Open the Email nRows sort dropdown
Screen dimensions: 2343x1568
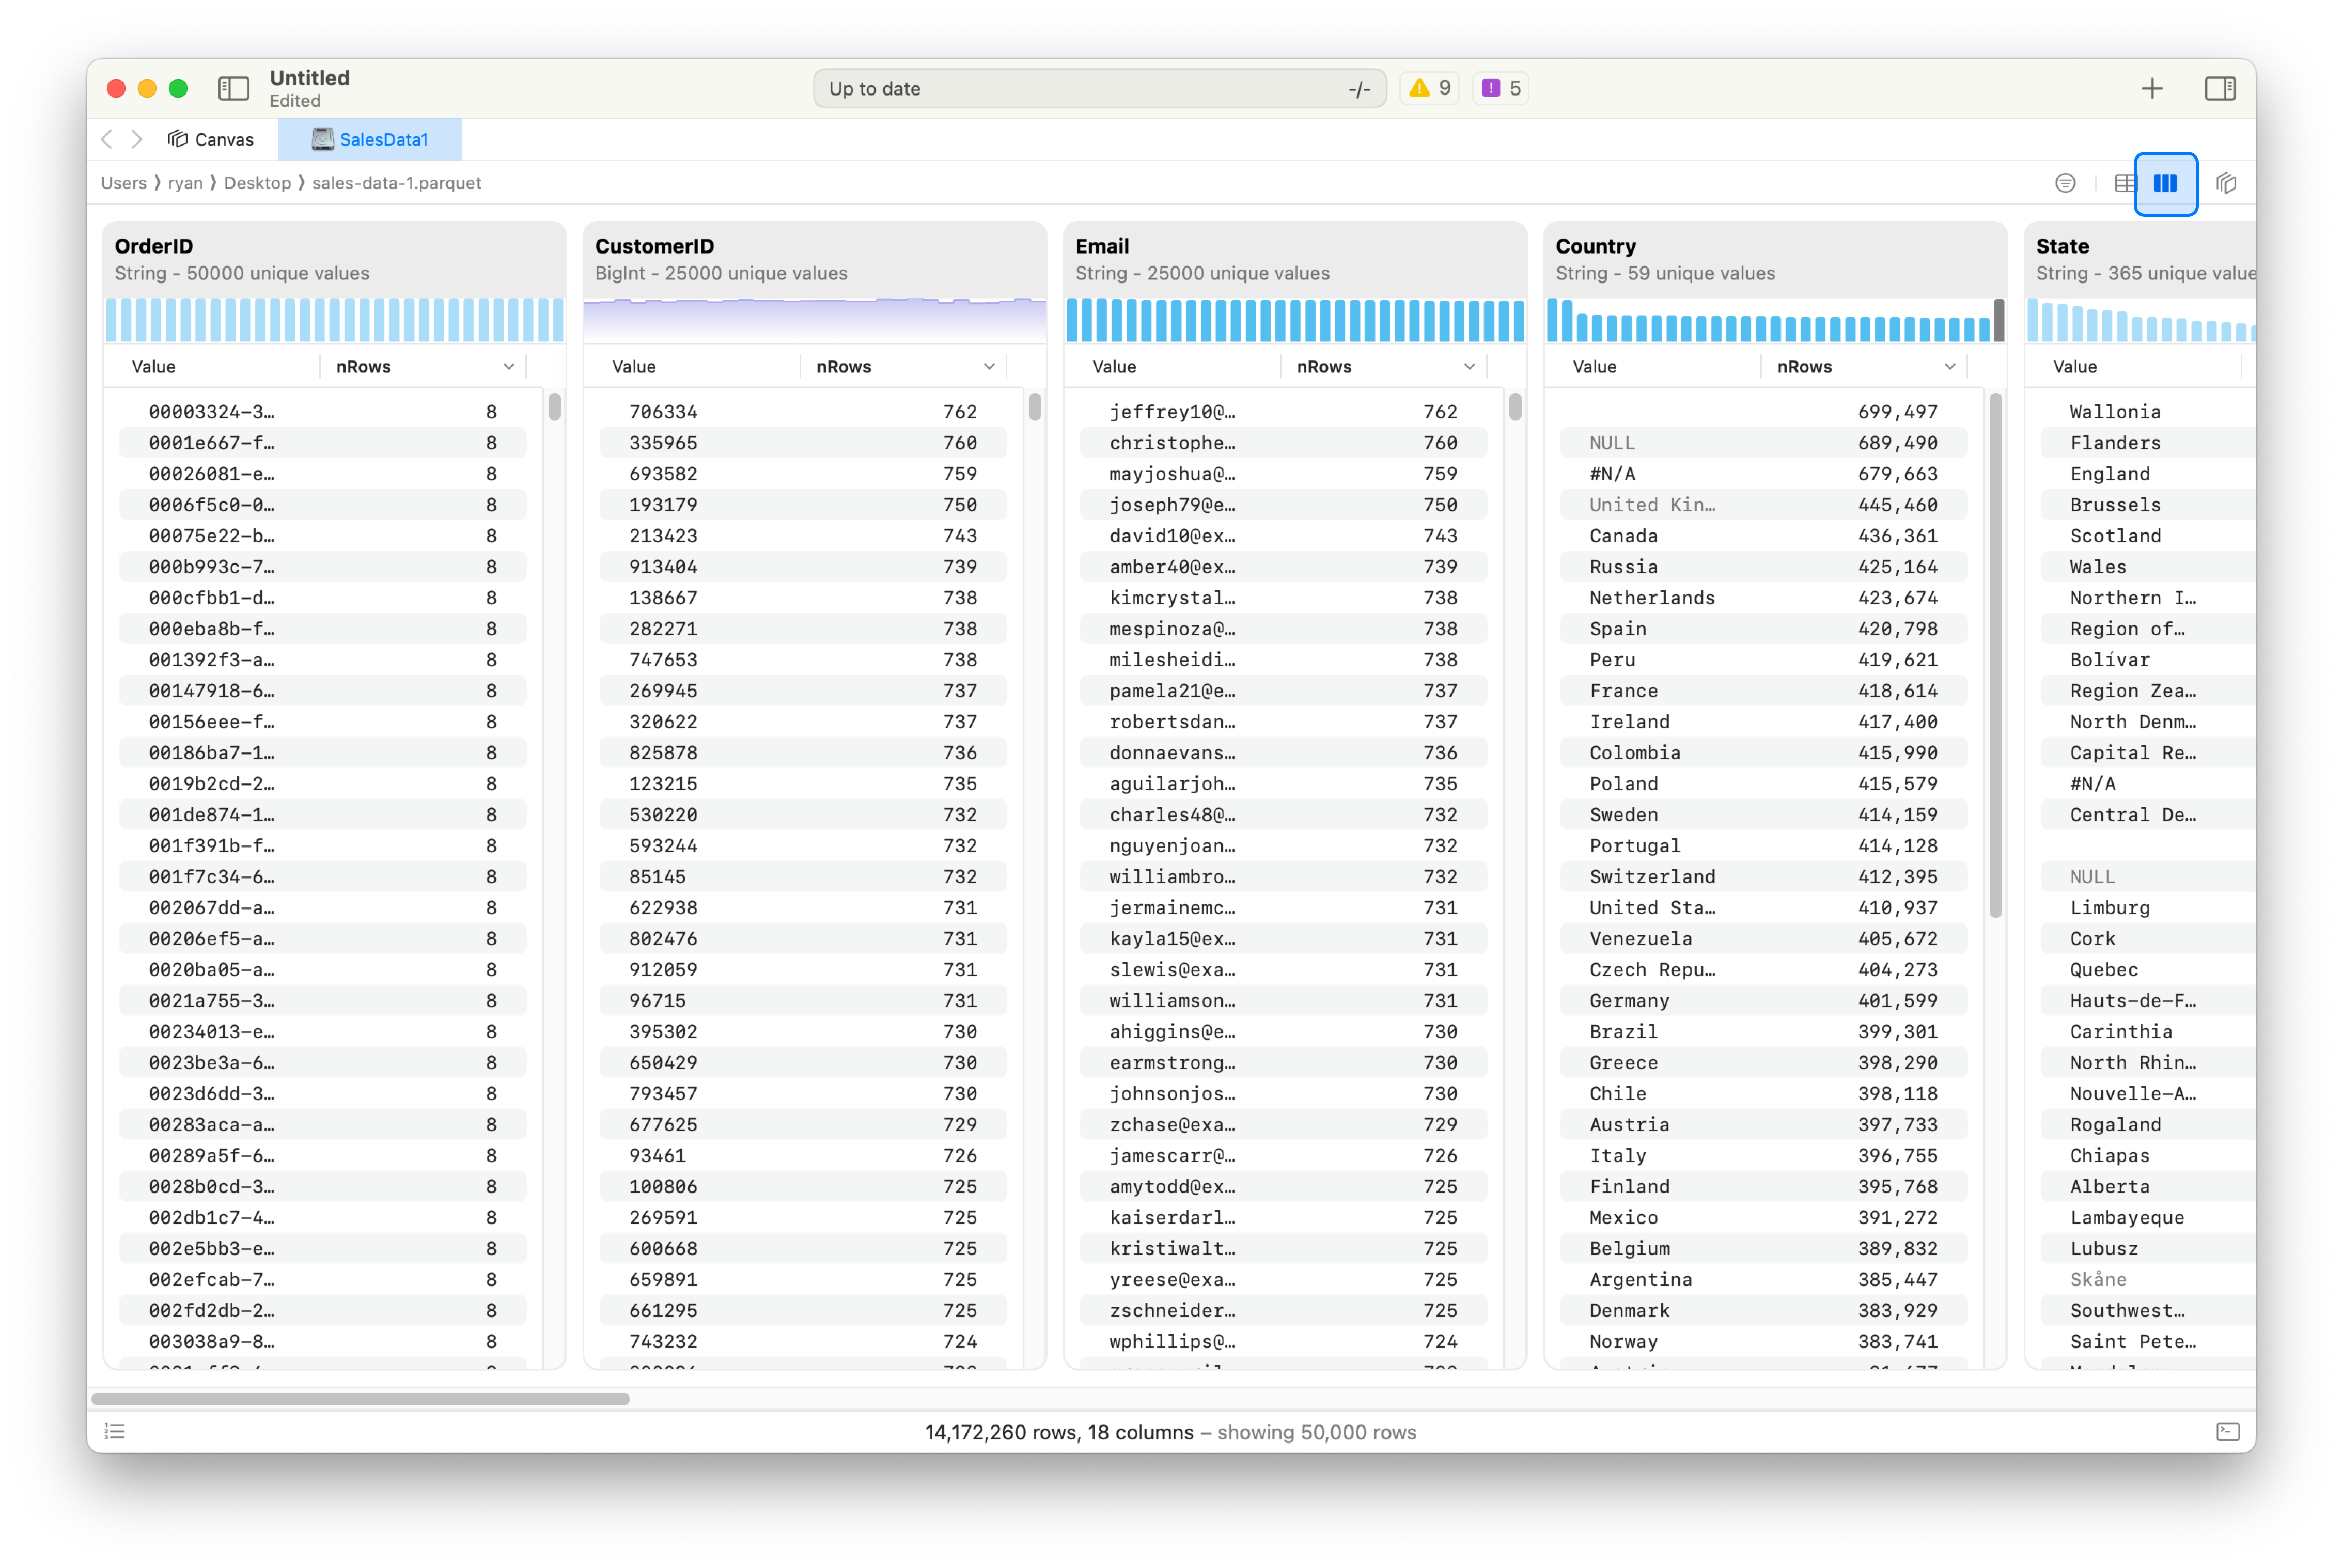(1469, 367)
